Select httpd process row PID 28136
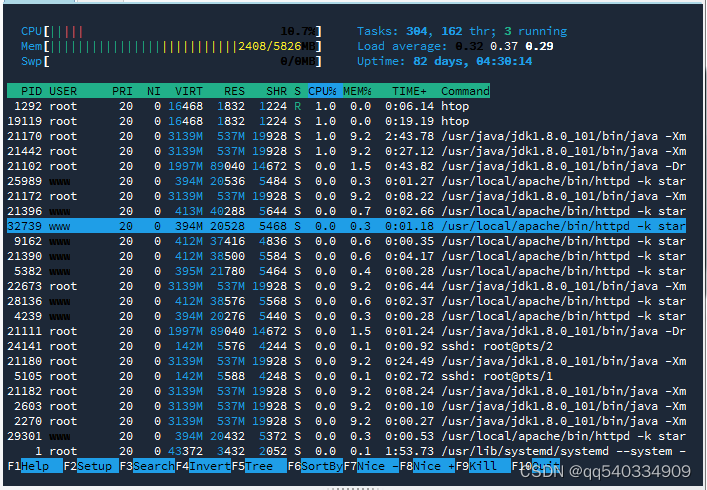This screenshot has width=707, height=490. pos(346,301)
